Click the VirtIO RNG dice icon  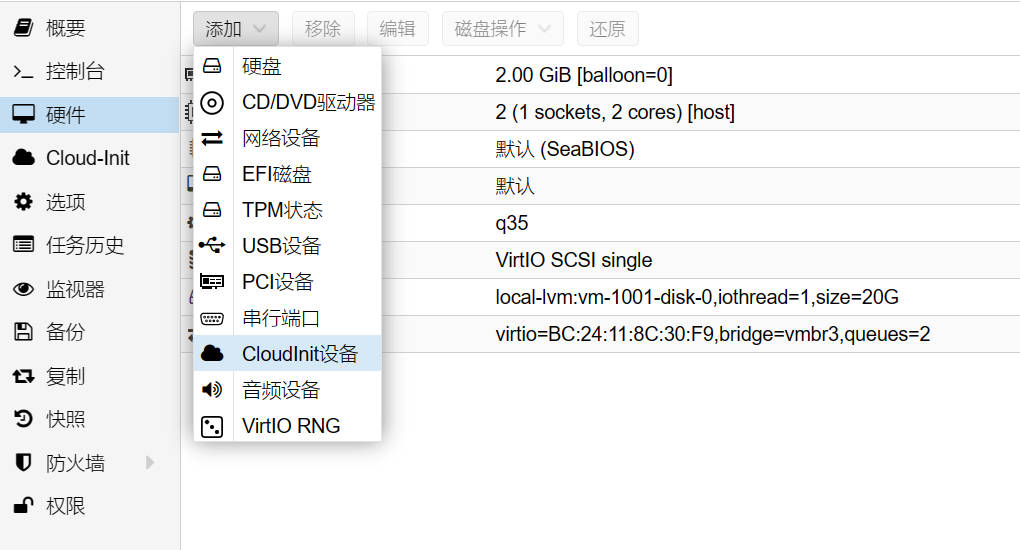[x=212, y=426]
